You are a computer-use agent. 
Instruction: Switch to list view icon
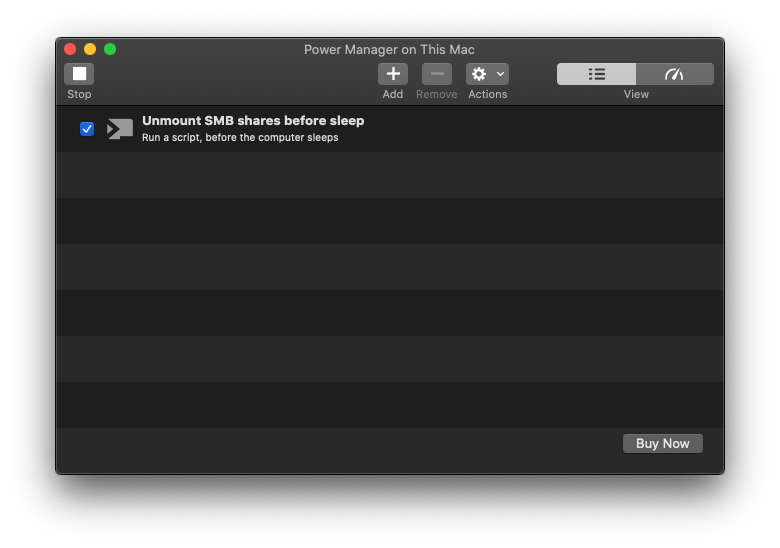click(x=596, y=74)
